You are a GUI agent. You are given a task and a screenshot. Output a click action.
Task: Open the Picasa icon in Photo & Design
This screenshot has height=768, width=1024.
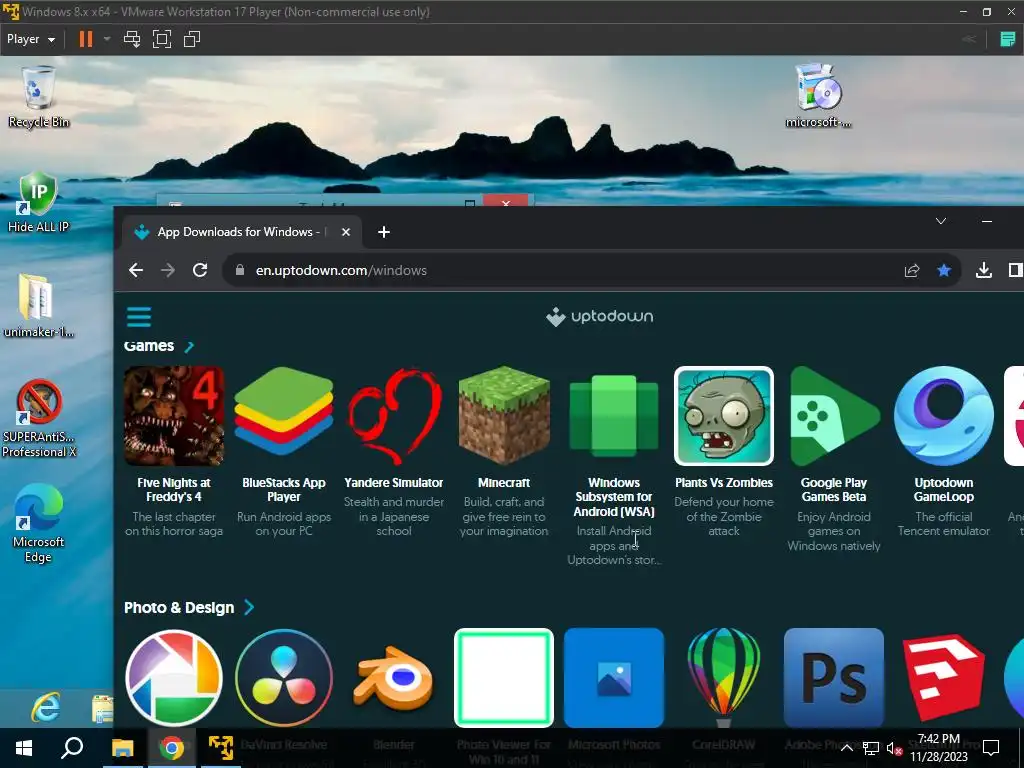[174, 678]
